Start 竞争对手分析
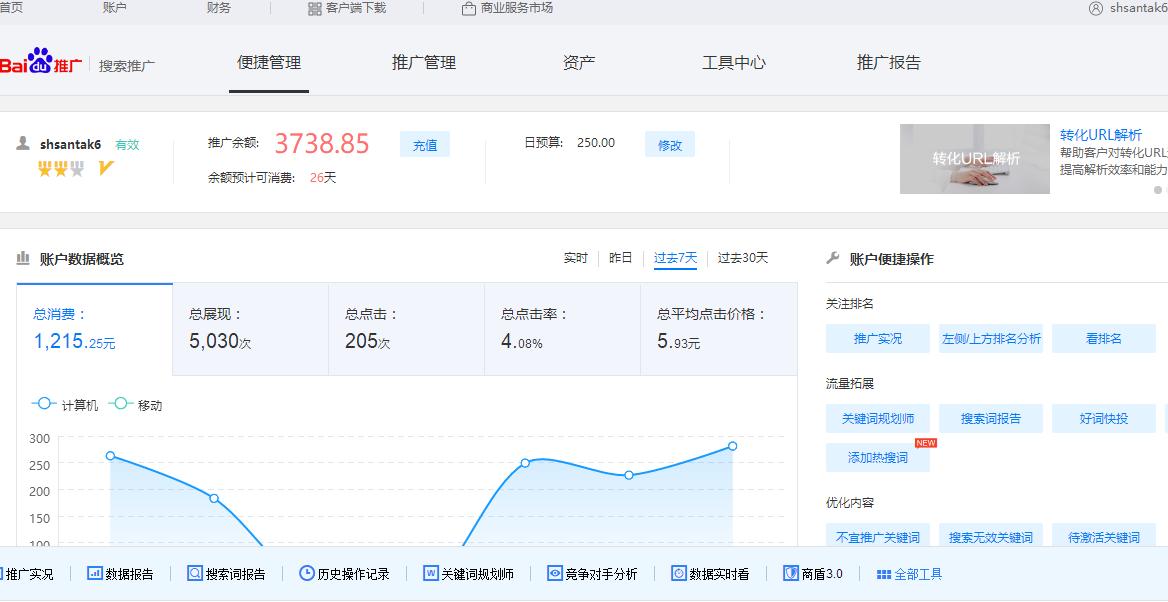Viewport: 1168px width, 602px height. pyautogui.click(x=592, y=573)
